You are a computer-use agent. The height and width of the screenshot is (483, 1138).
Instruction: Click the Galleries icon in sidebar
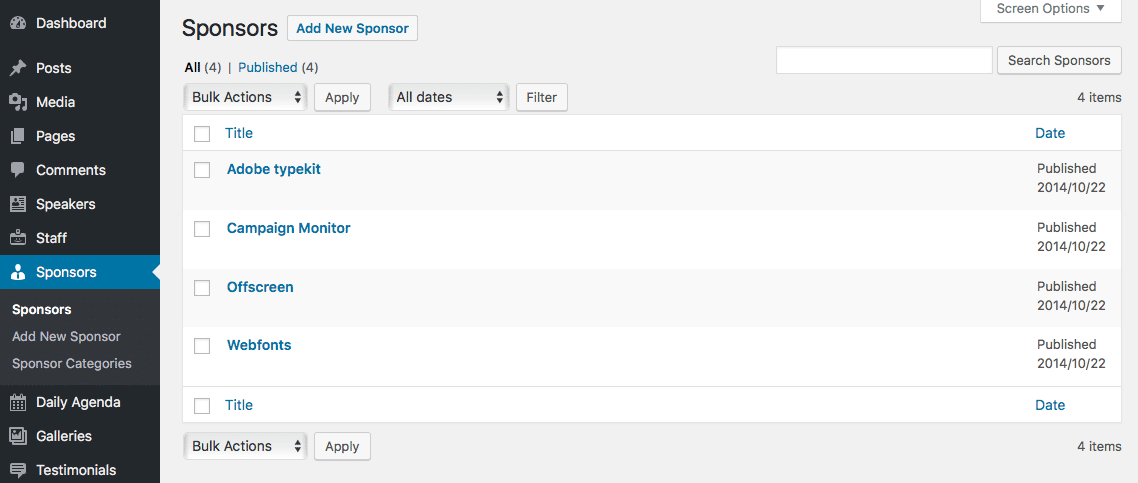coord(18,436)
